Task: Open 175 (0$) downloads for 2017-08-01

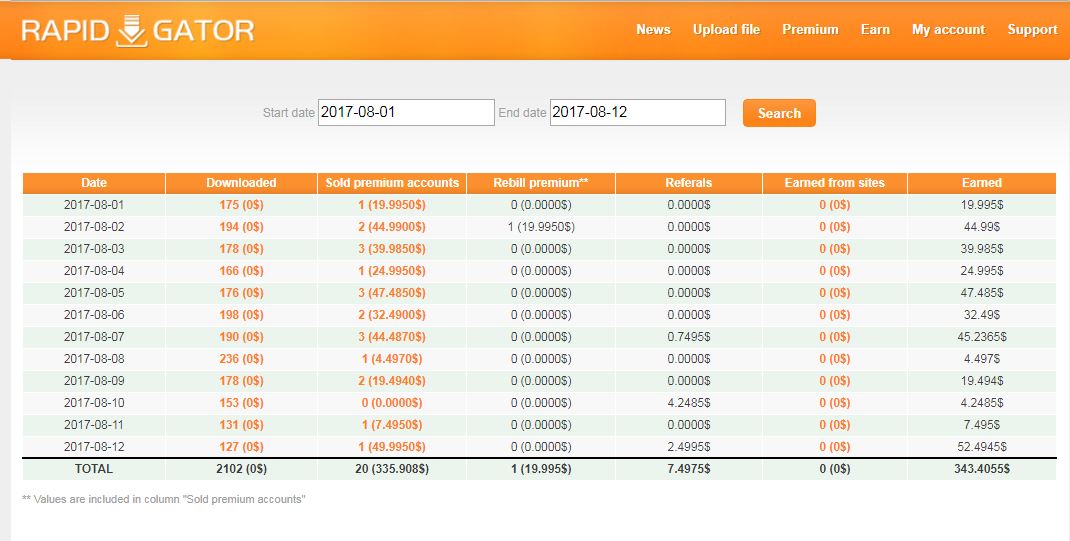Action: pyautogui.click(x=241, y=205)
